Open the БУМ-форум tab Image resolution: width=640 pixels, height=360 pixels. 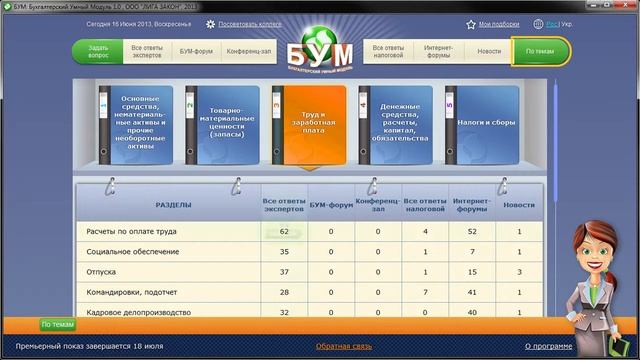pyautogui.click(x=196, y=51)
